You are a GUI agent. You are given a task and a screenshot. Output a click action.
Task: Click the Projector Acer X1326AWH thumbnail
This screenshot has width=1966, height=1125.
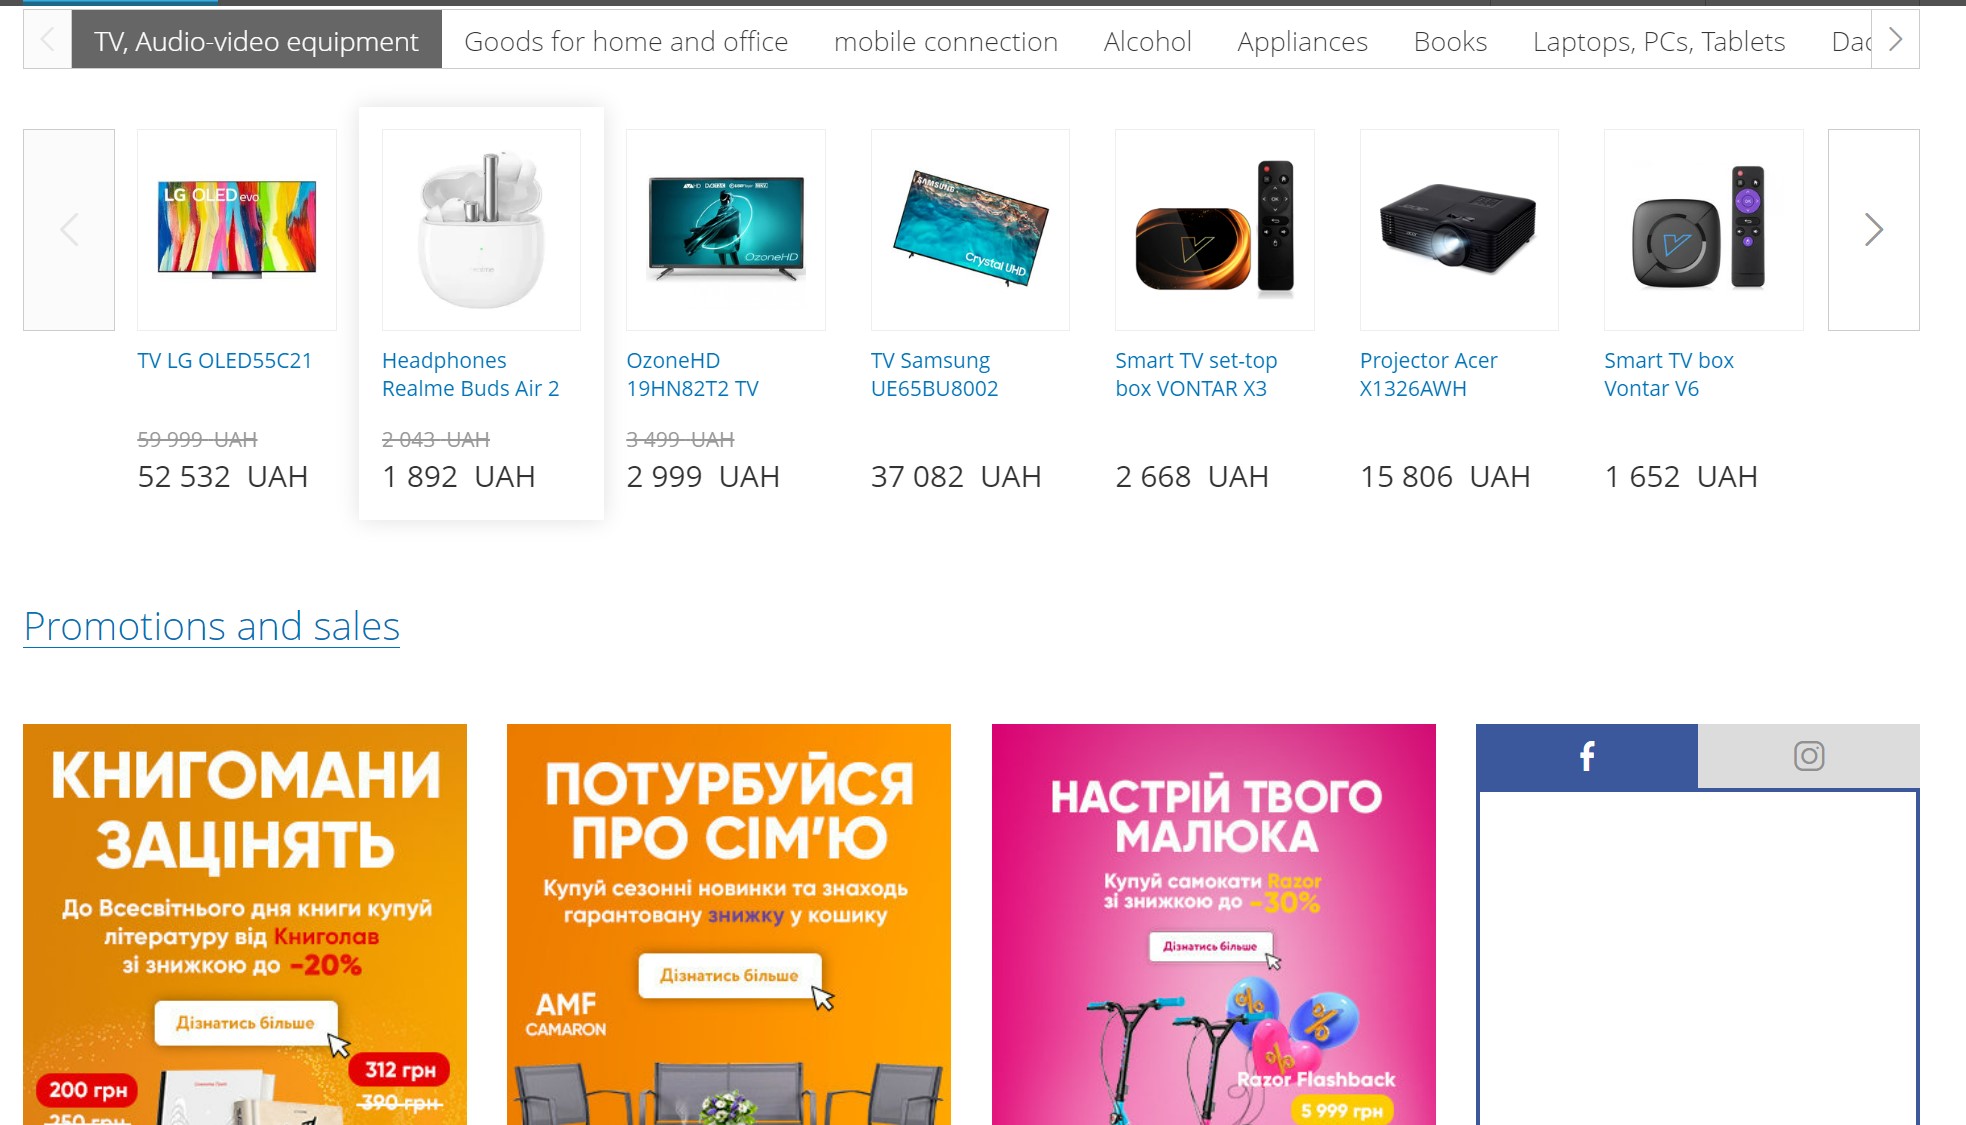1459,230
